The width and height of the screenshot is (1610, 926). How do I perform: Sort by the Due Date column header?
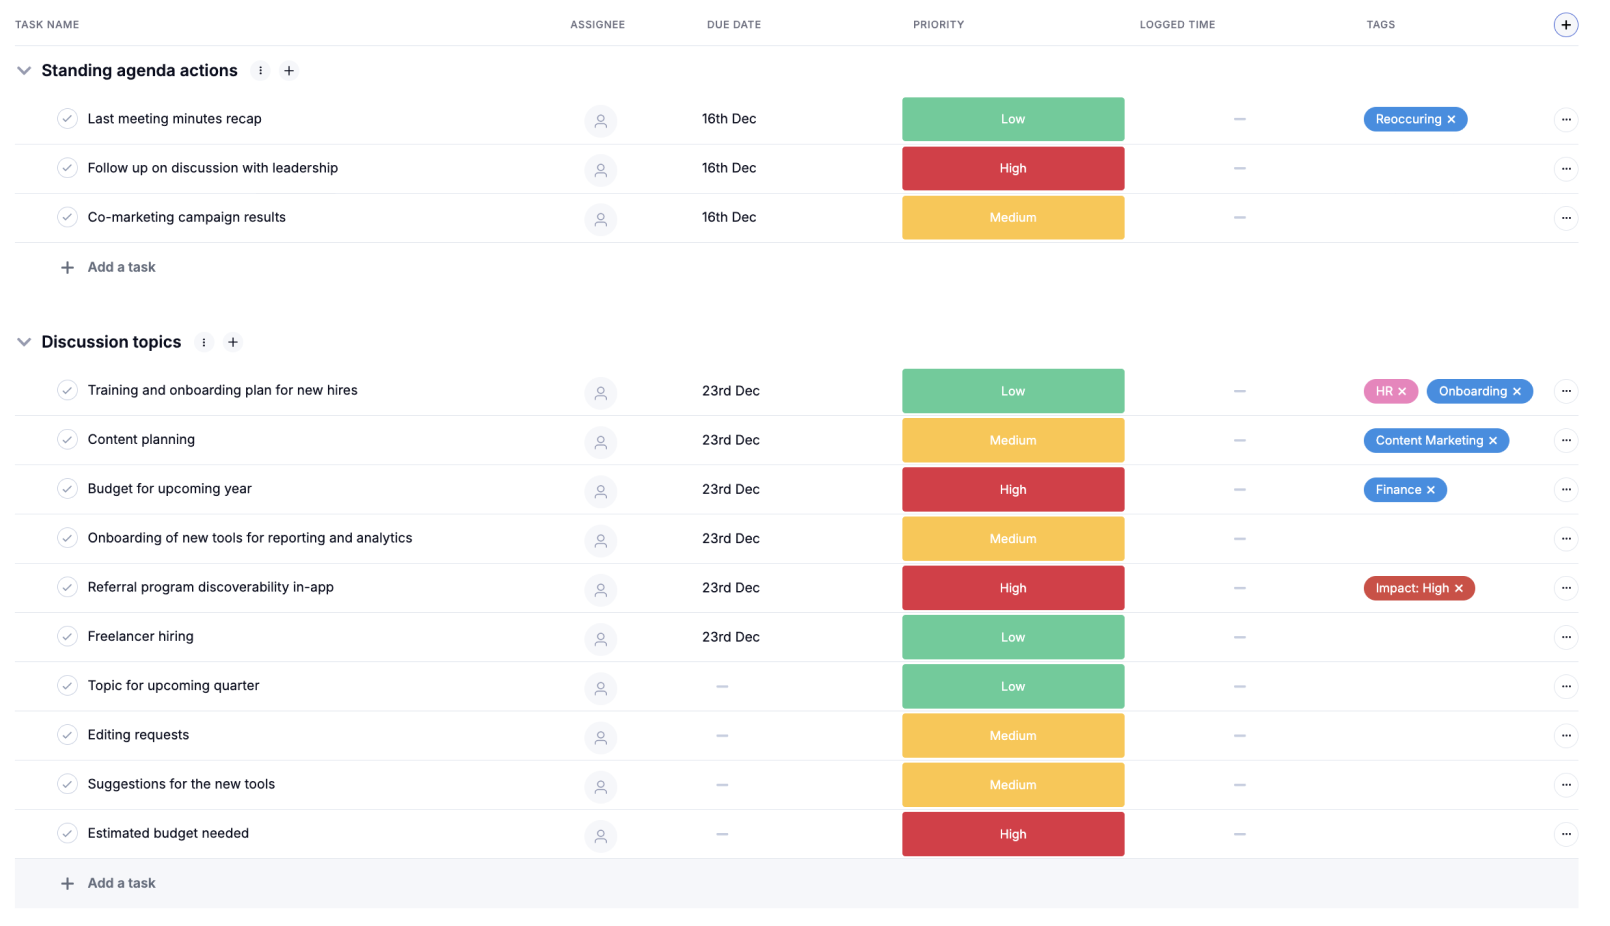point(733,25)
